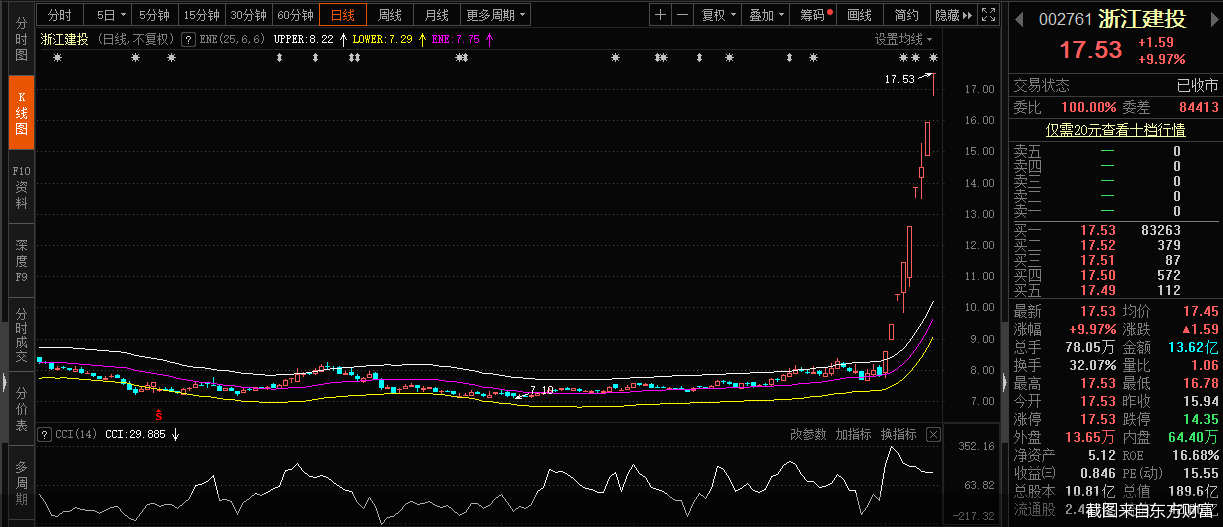Open 分时成交 sidebar tab
Viewport: 1223px width, 527px height.
tap(22, 334)
